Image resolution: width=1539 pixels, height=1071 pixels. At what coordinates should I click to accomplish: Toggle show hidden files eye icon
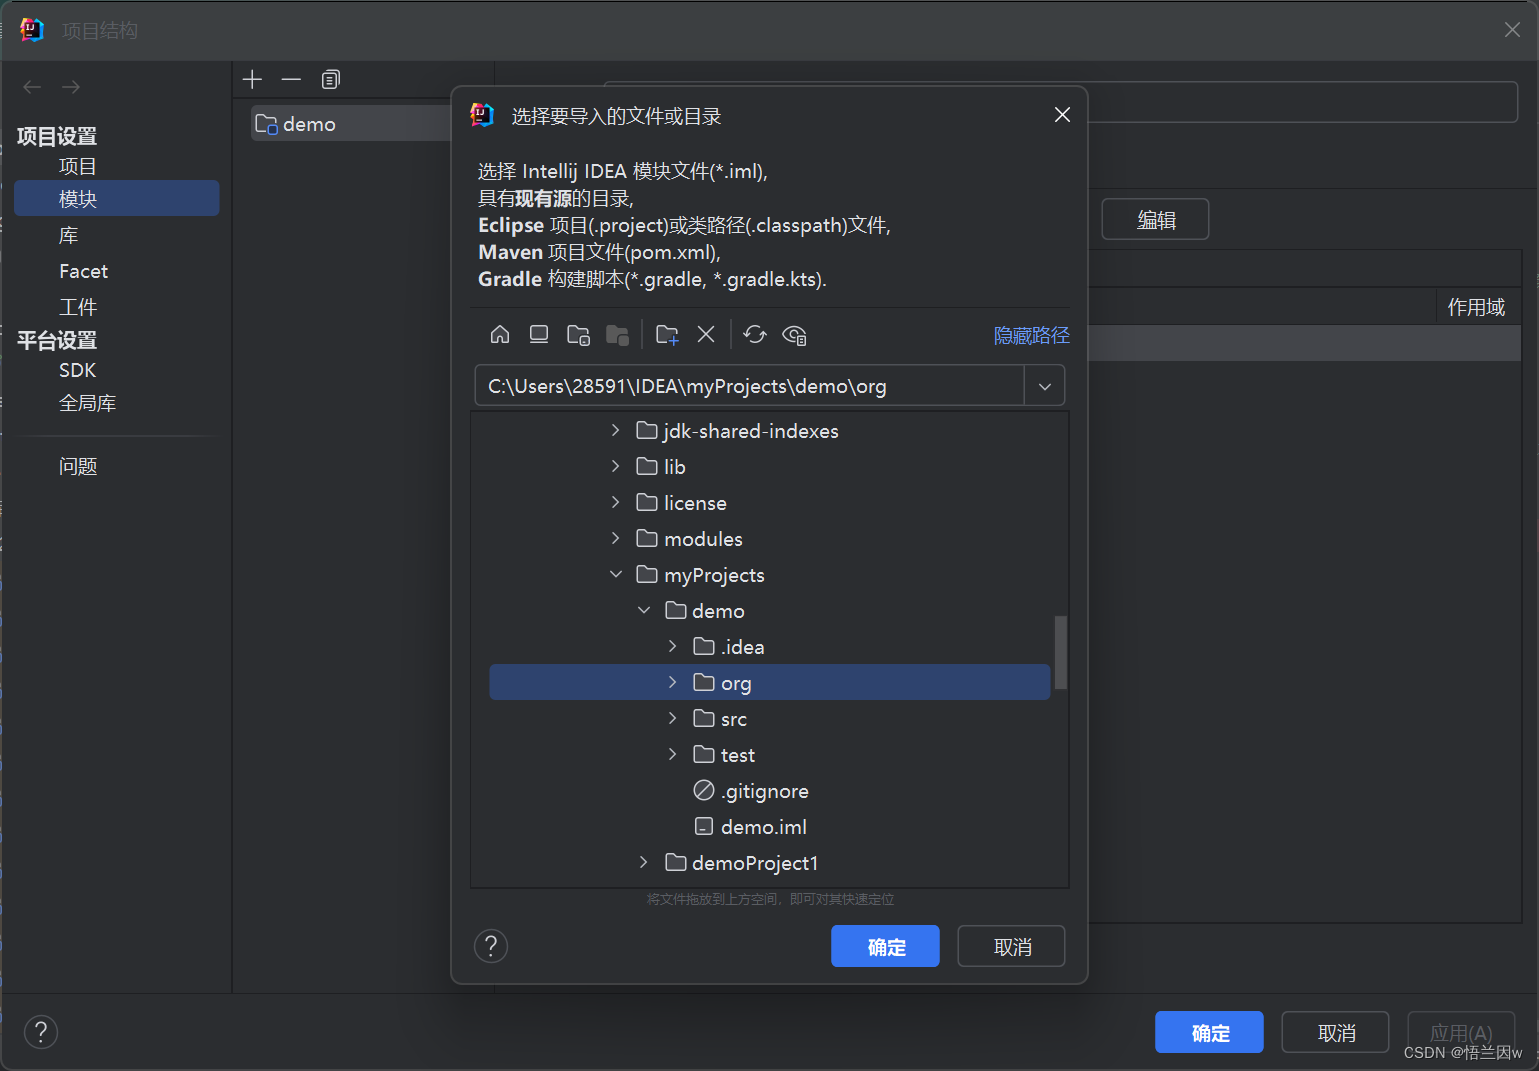[x=795, y=335]
